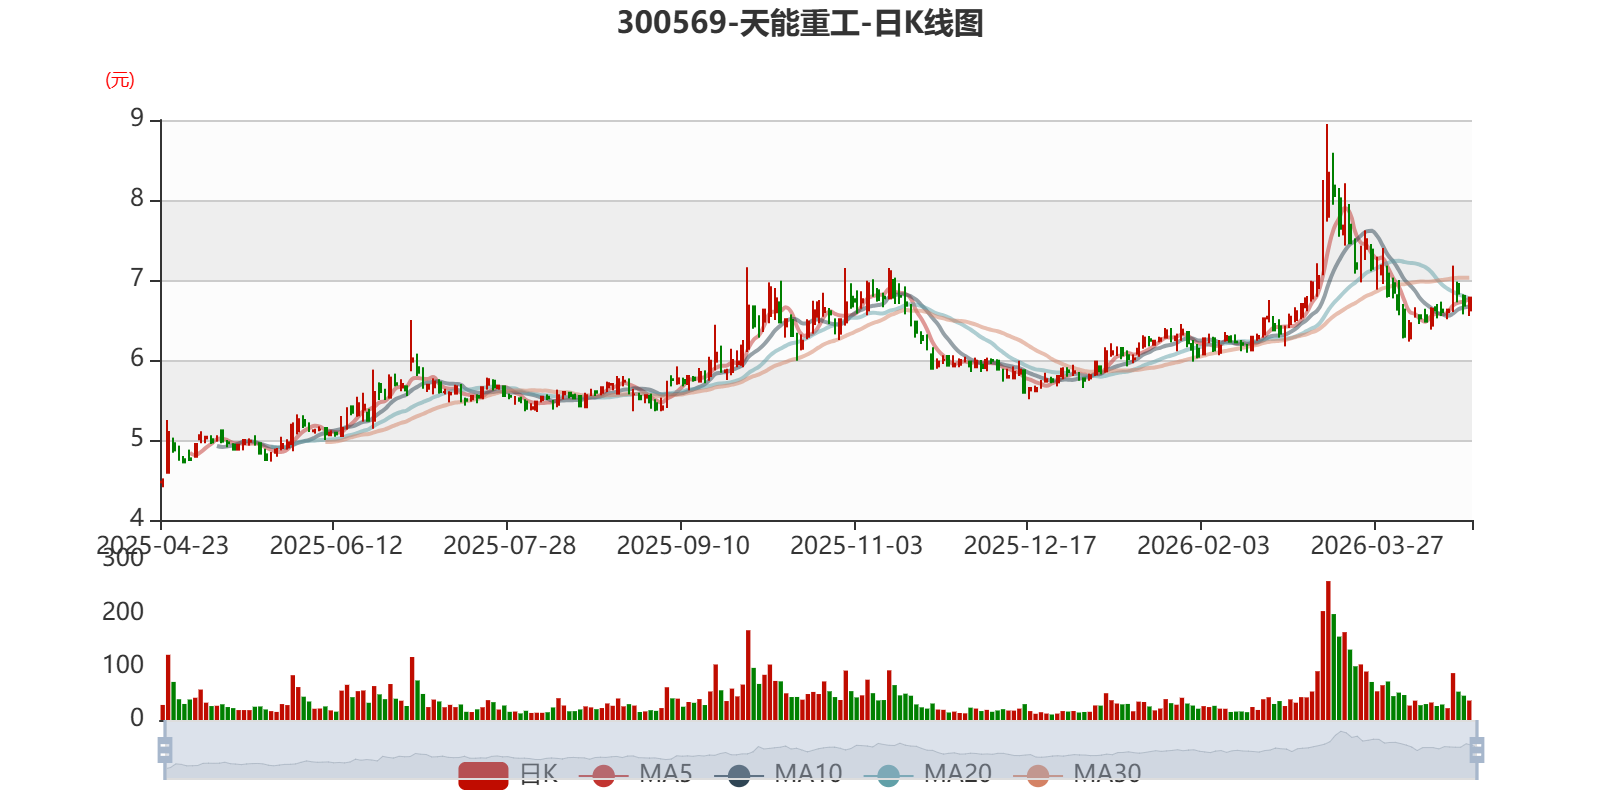The image size is (1600, 800).
Task: Click the price axis label 5
Action: pyautogui.click(x=137, y=439)
